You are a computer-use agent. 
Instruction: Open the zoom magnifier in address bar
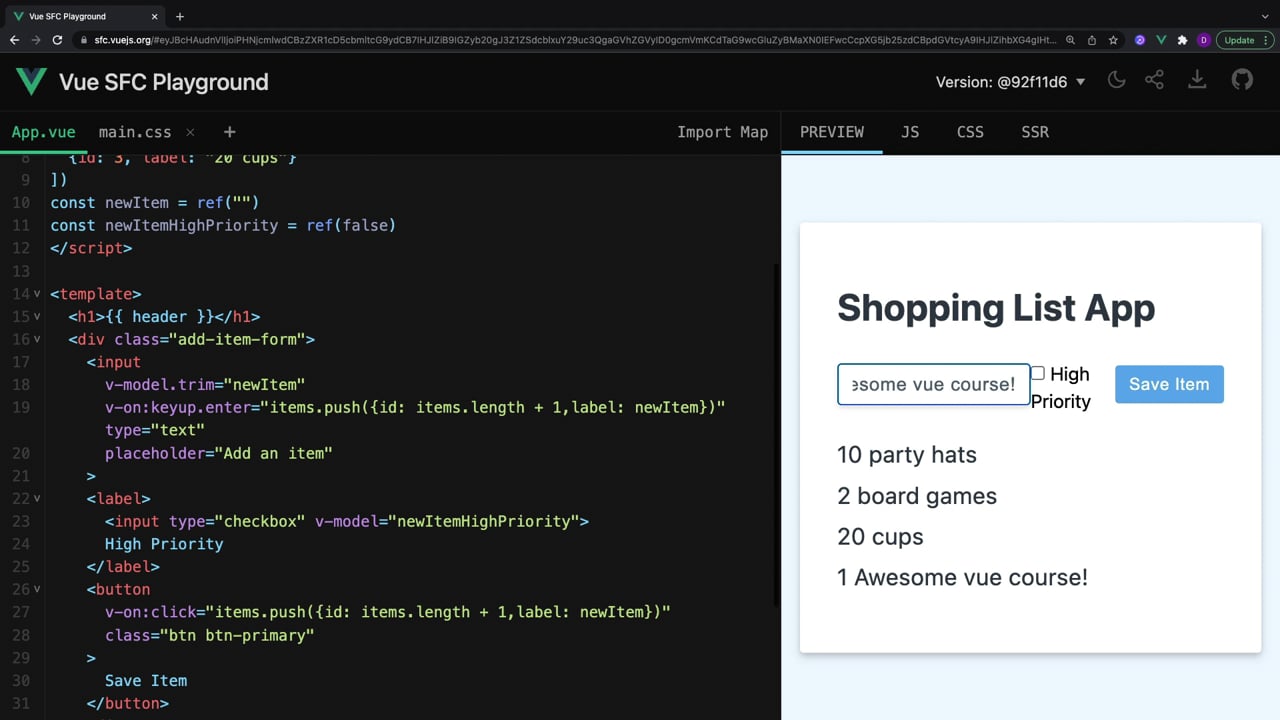click(x=1070, y=40)
